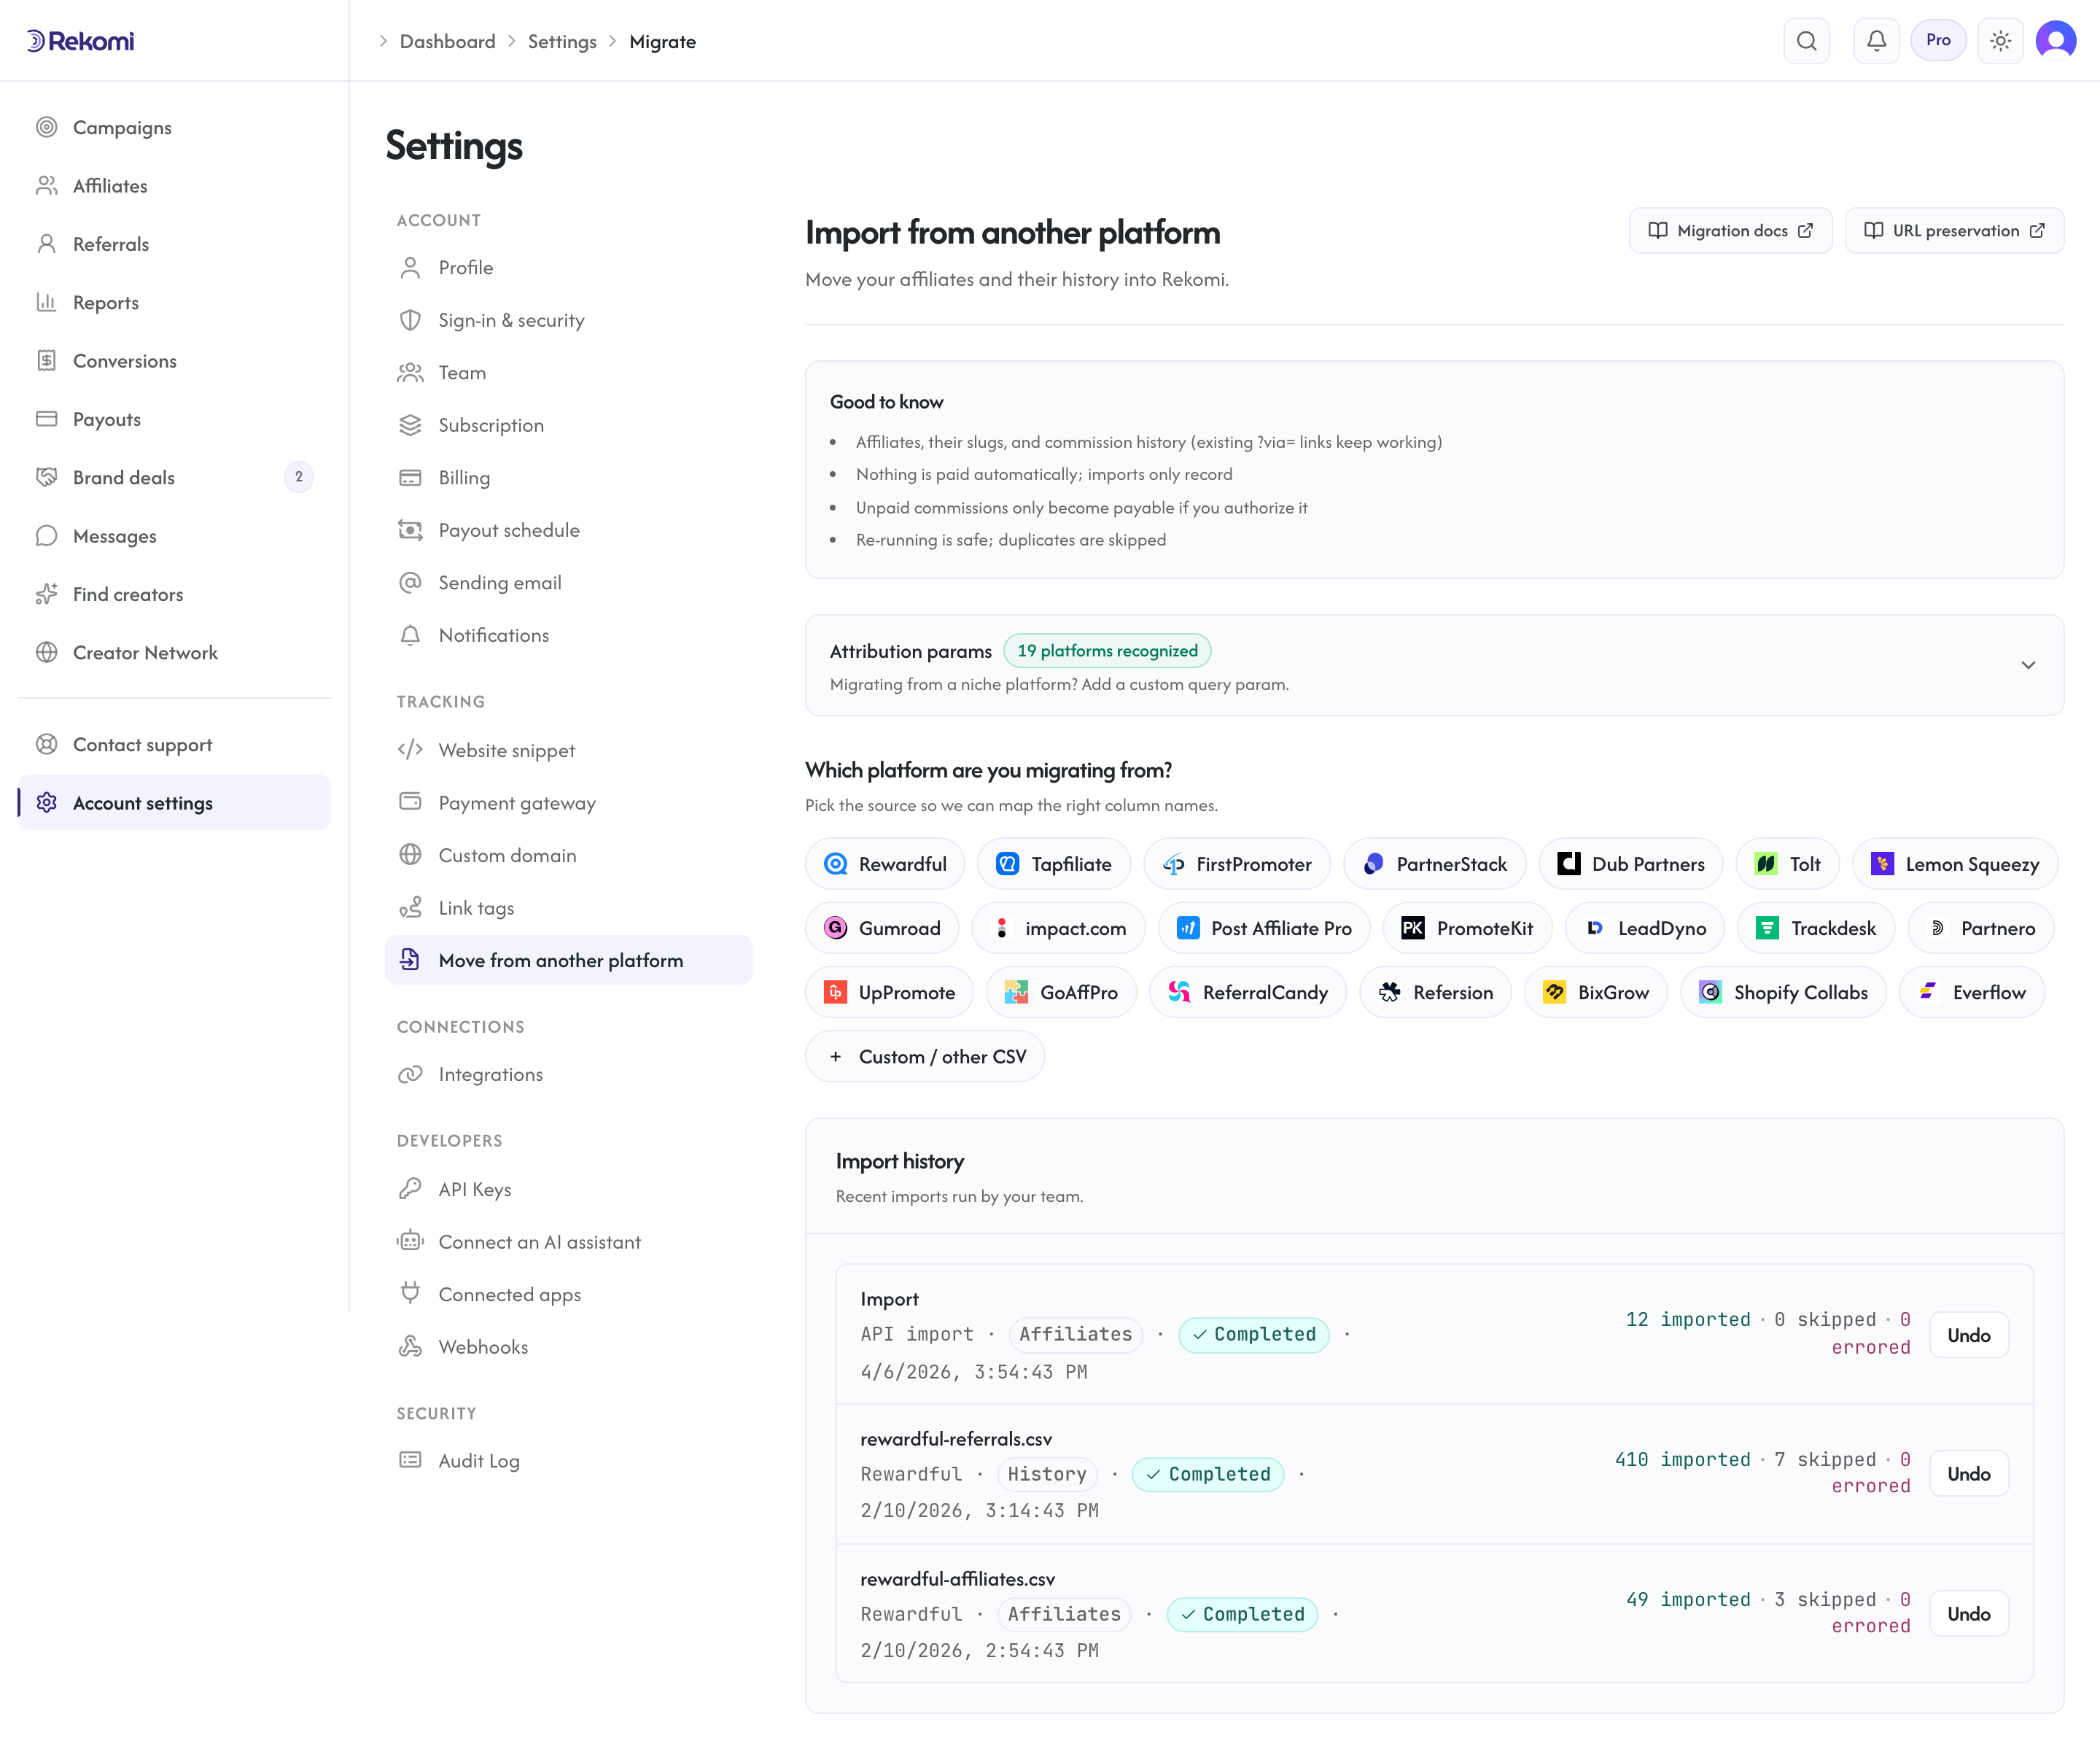
Task: Click the Pro plan badge
Action: [1938, 41]
